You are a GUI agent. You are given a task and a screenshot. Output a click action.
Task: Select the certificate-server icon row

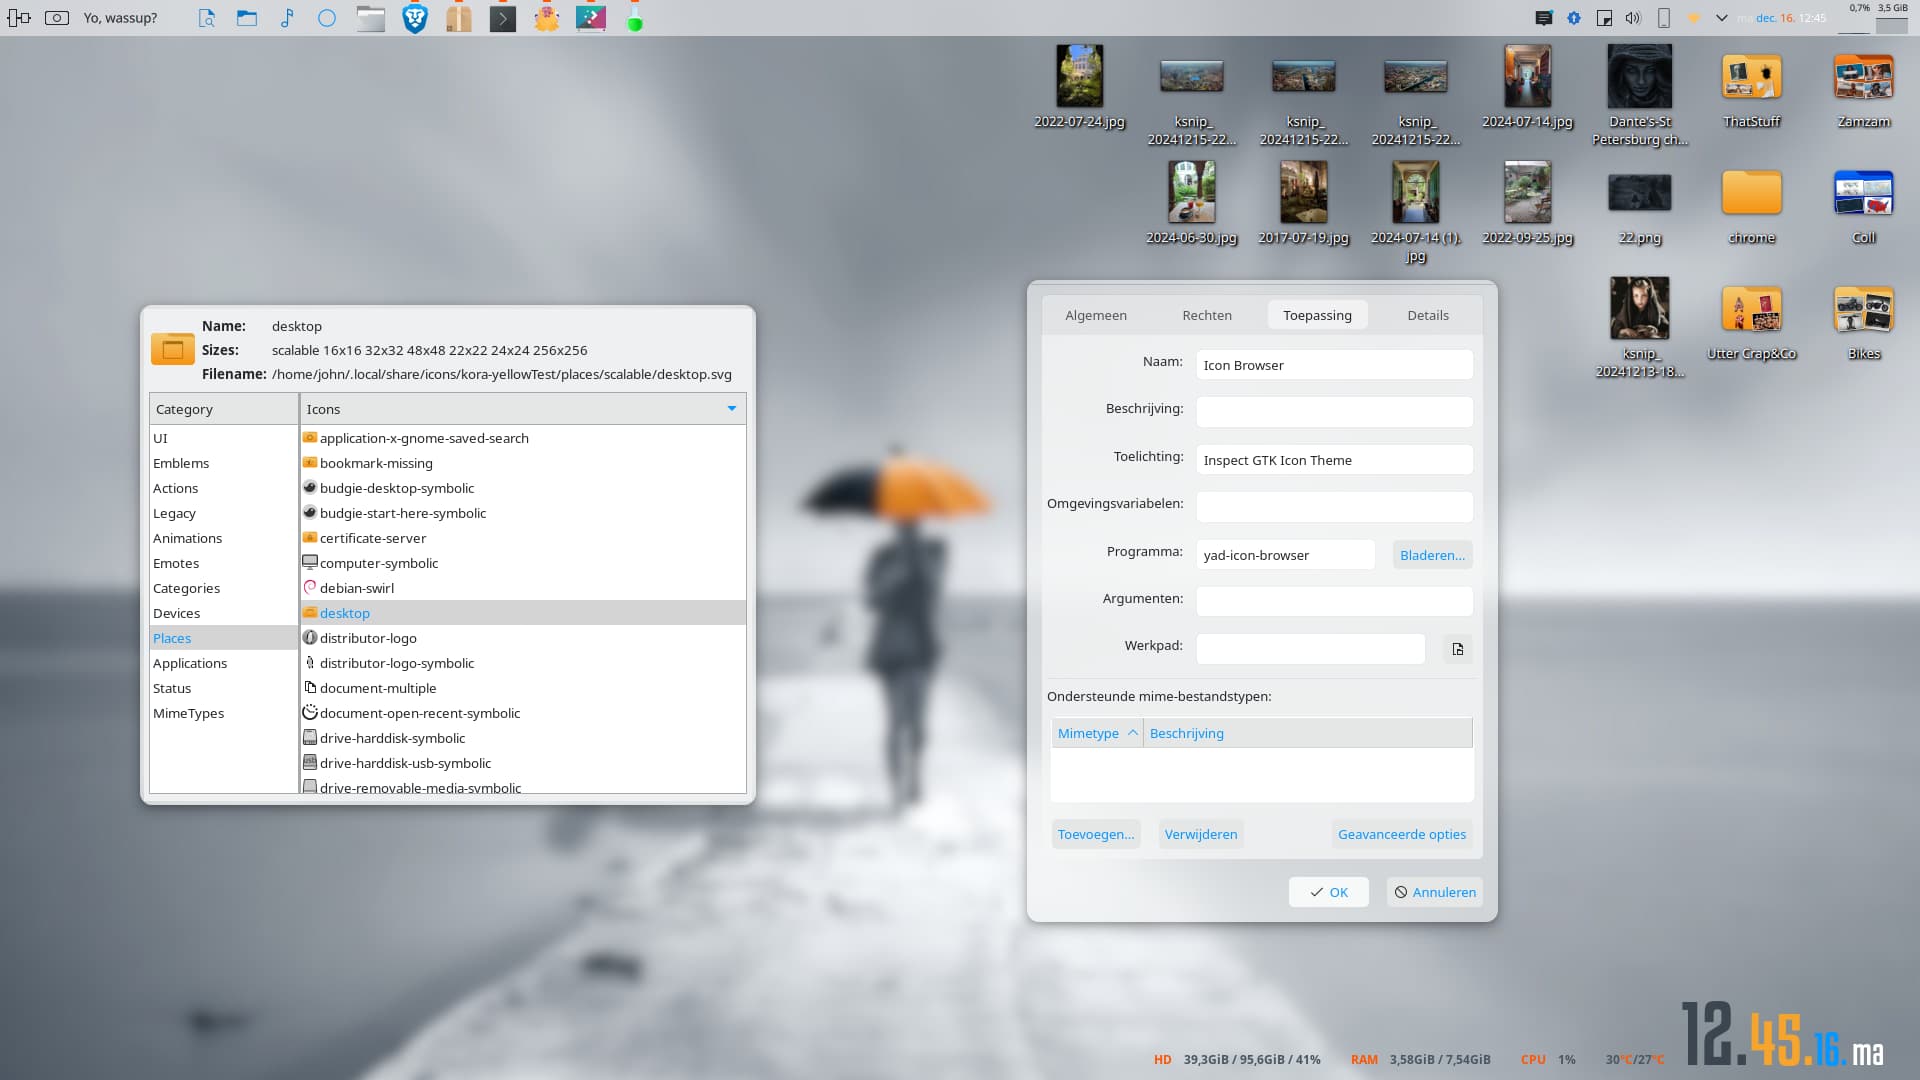pyautogui.click(x=523, y=538)
